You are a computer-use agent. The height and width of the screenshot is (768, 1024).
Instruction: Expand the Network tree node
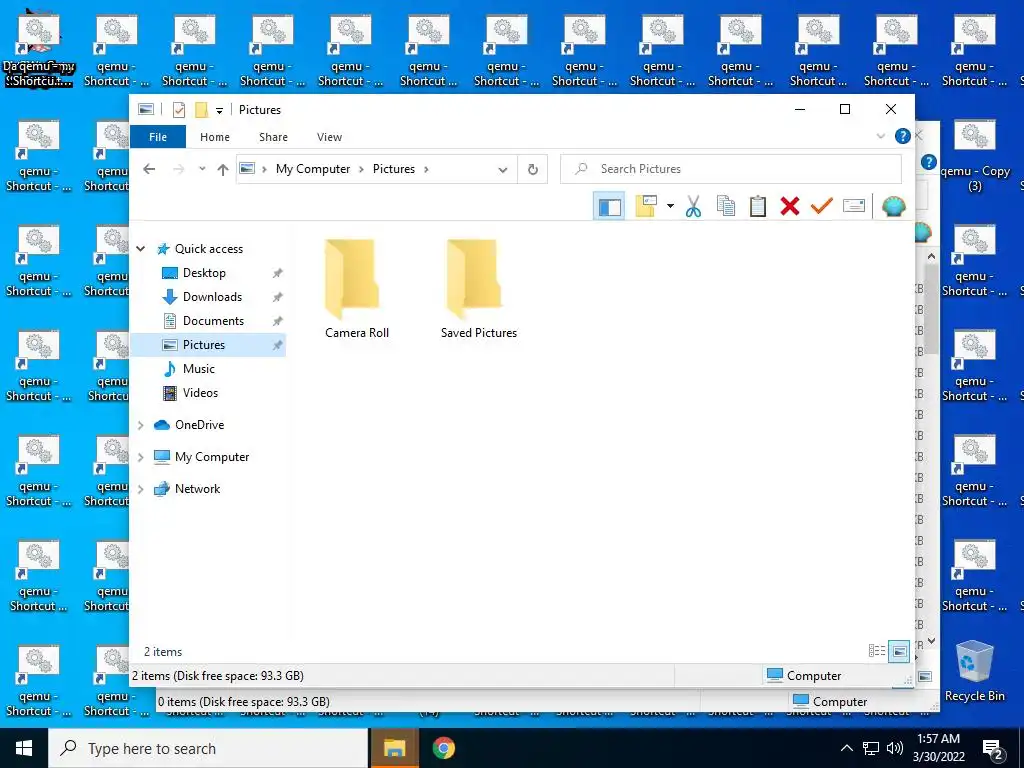coord(140,489)
